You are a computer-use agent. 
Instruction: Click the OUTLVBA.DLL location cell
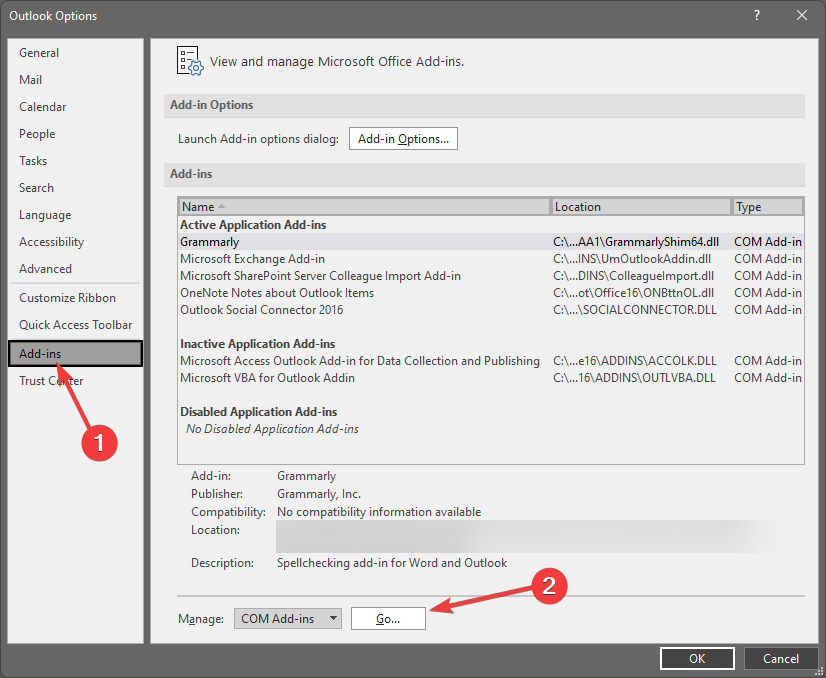[634, 378]
